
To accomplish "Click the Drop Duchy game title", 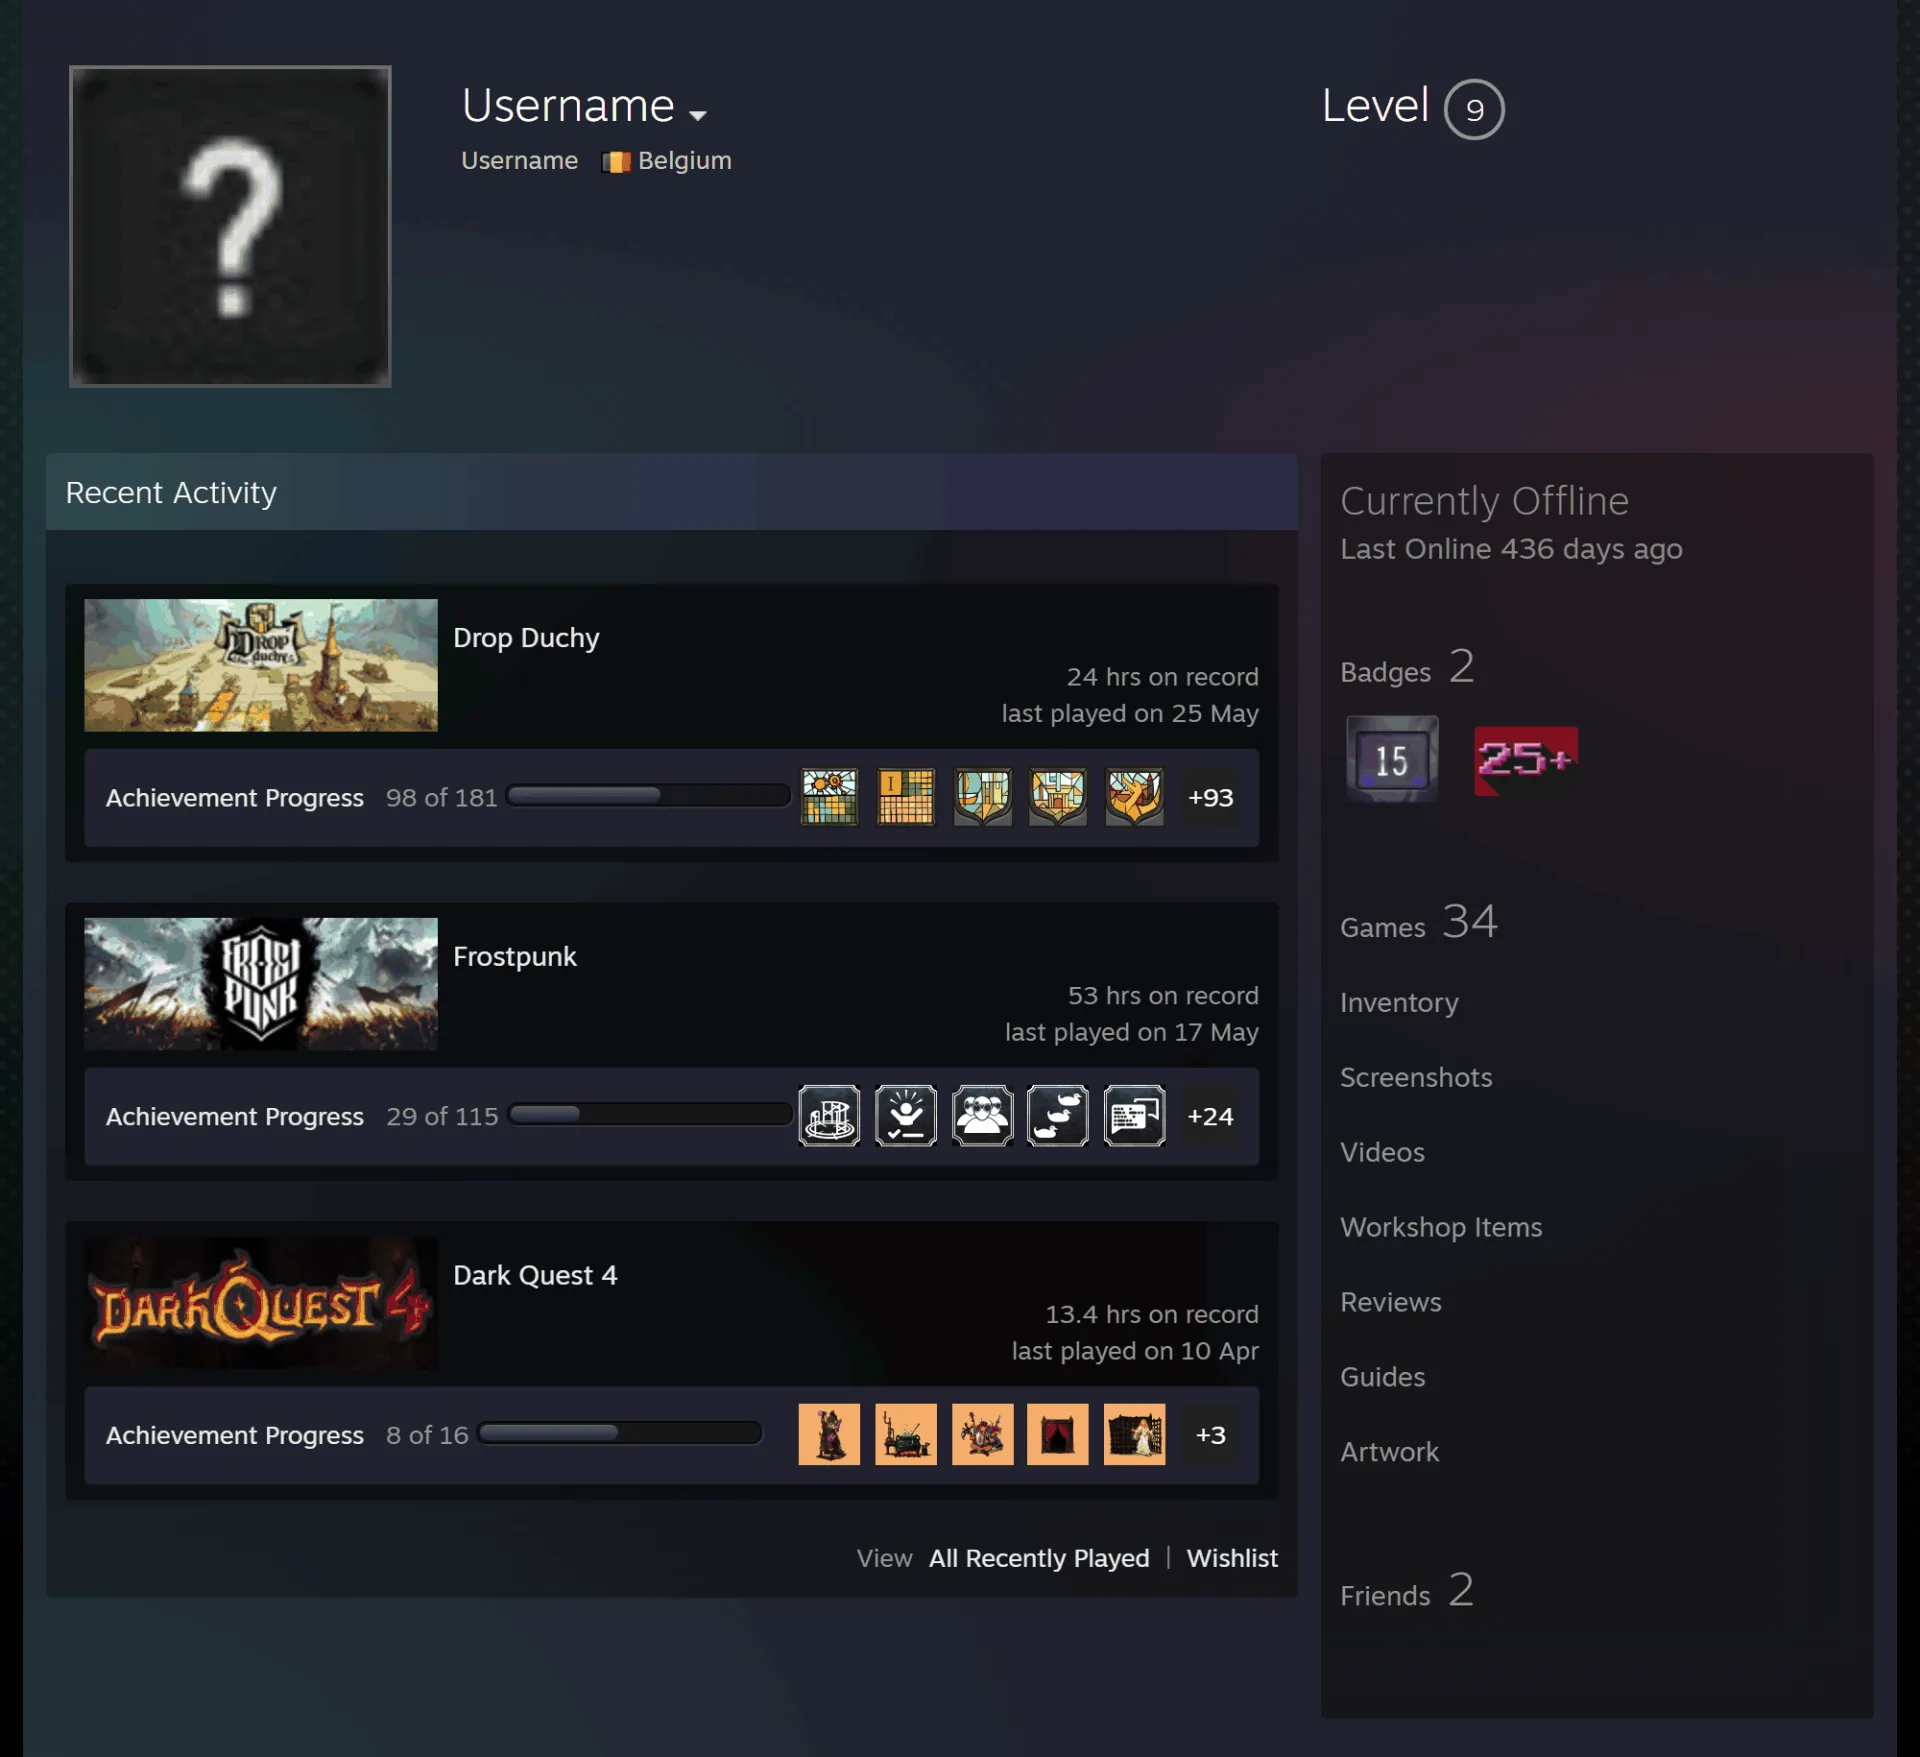I will coord(526,638).
